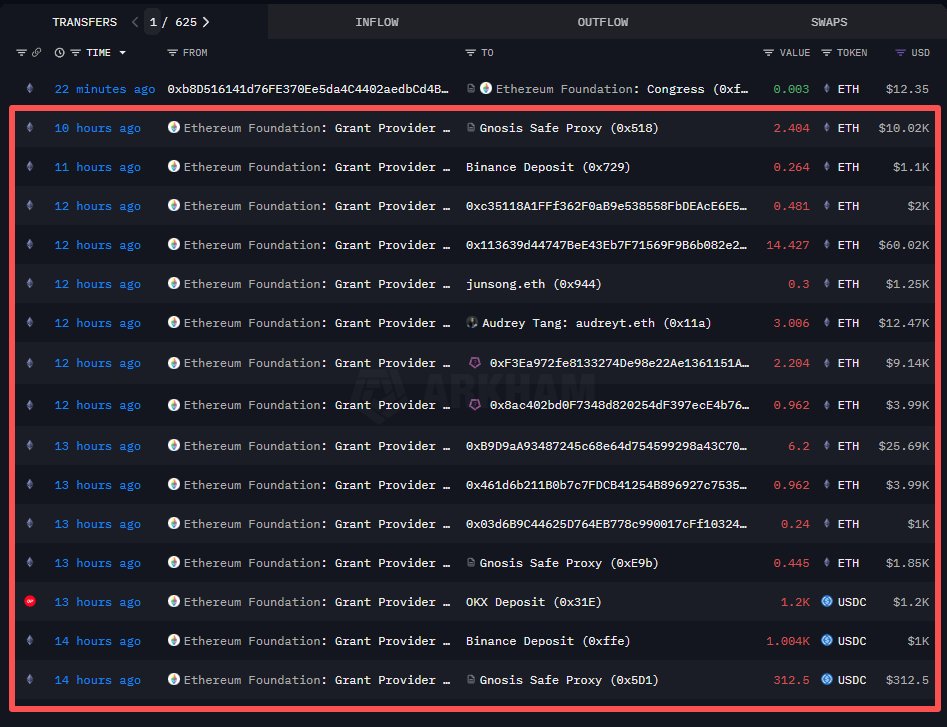This screenshot has height=727, width=947.
Task: Open the TO column filter
Action: click(x=470, y=52)
